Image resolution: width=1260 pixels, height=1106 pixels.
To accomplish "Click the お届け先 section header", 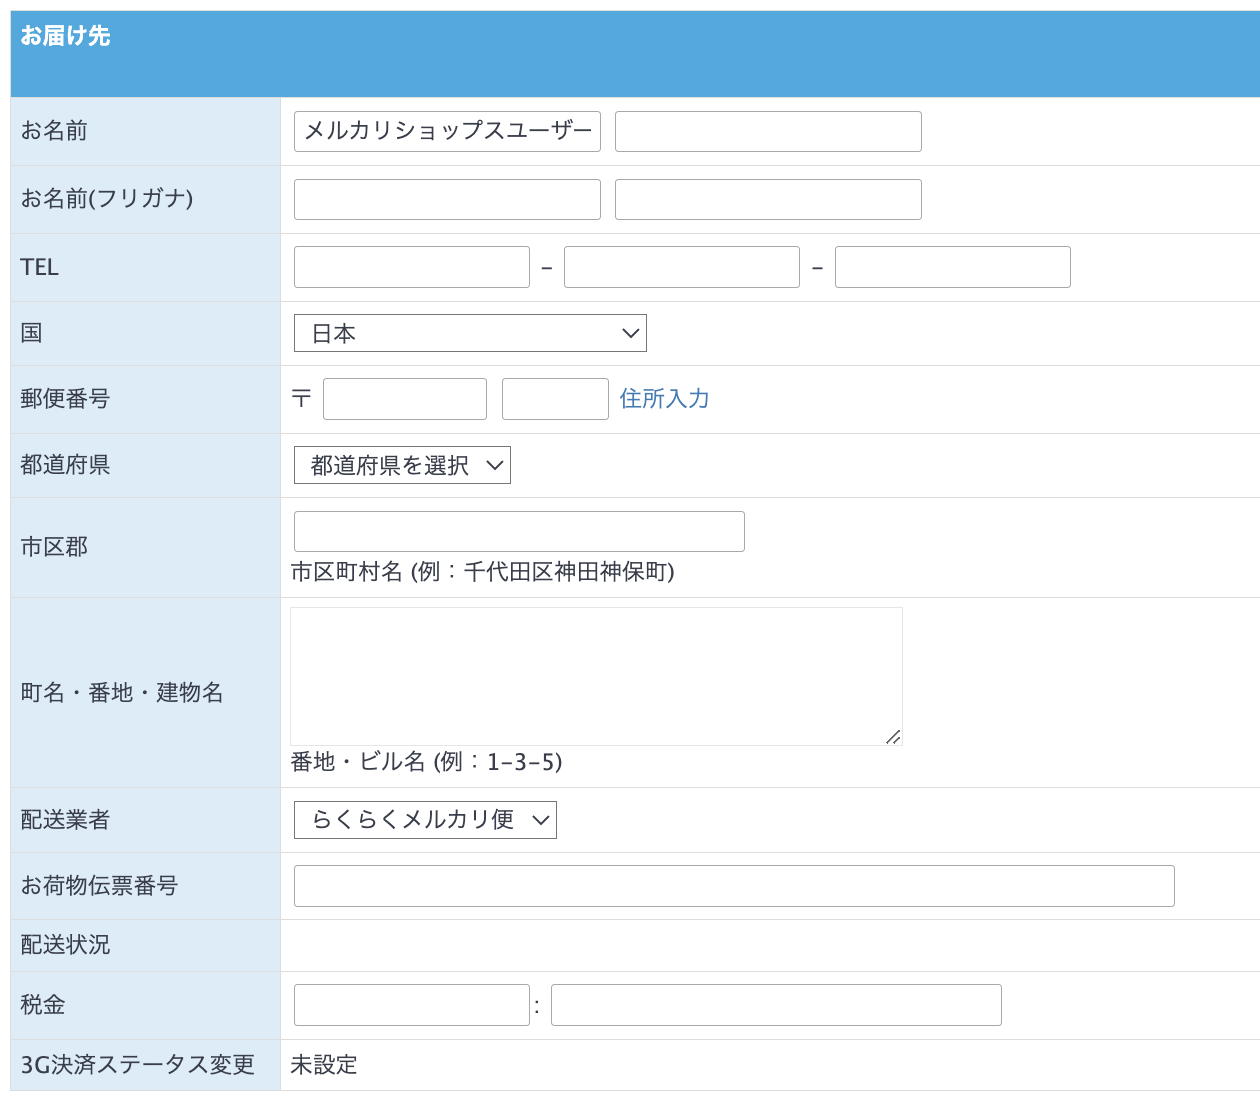I will tap(66, 36).
